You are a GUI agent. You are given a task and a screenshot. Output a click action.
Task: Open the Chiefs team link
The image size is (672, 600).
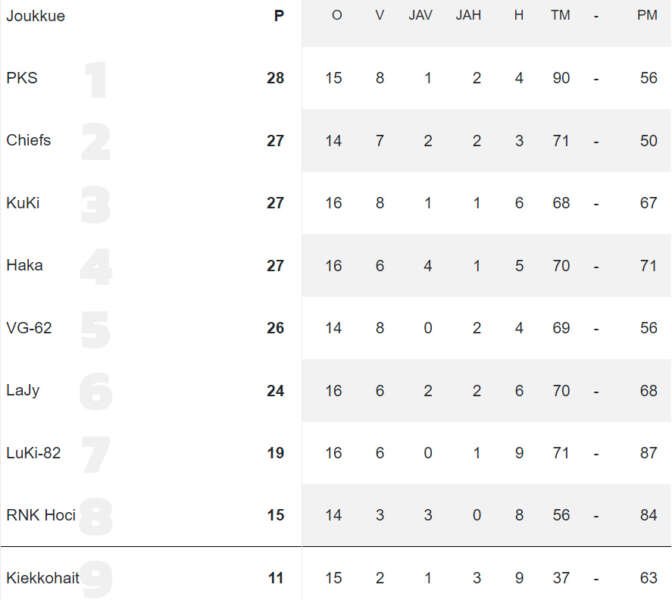point(28,140)
